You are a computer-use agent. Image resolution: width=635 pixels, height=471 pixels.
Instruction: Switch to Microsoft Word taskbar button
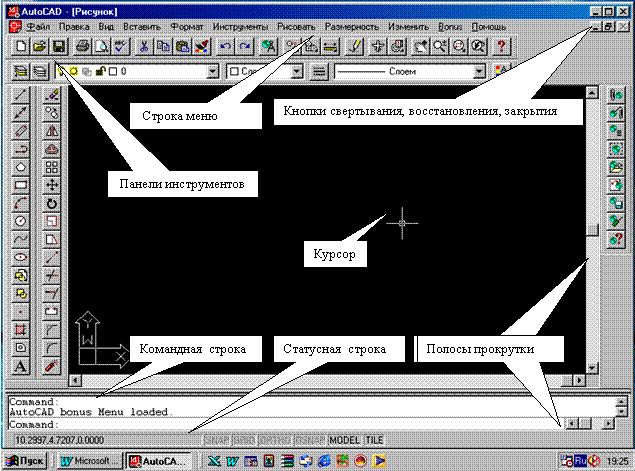89,460
